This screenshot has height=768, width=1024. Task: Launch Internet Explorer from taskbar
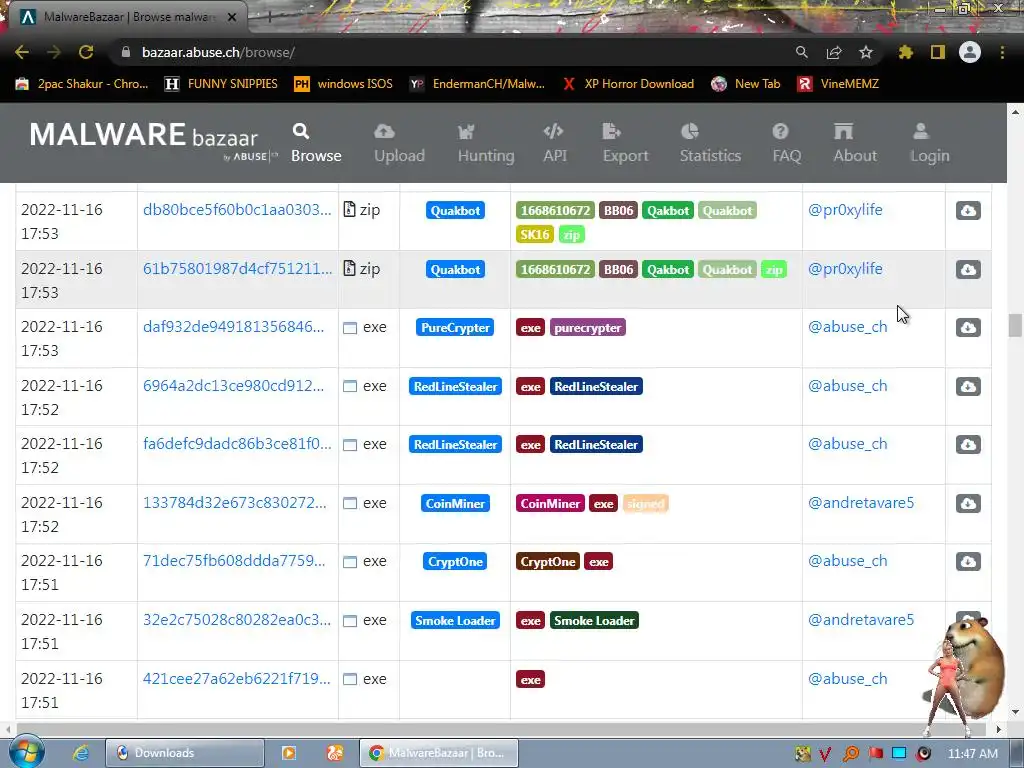click(80, 752)
